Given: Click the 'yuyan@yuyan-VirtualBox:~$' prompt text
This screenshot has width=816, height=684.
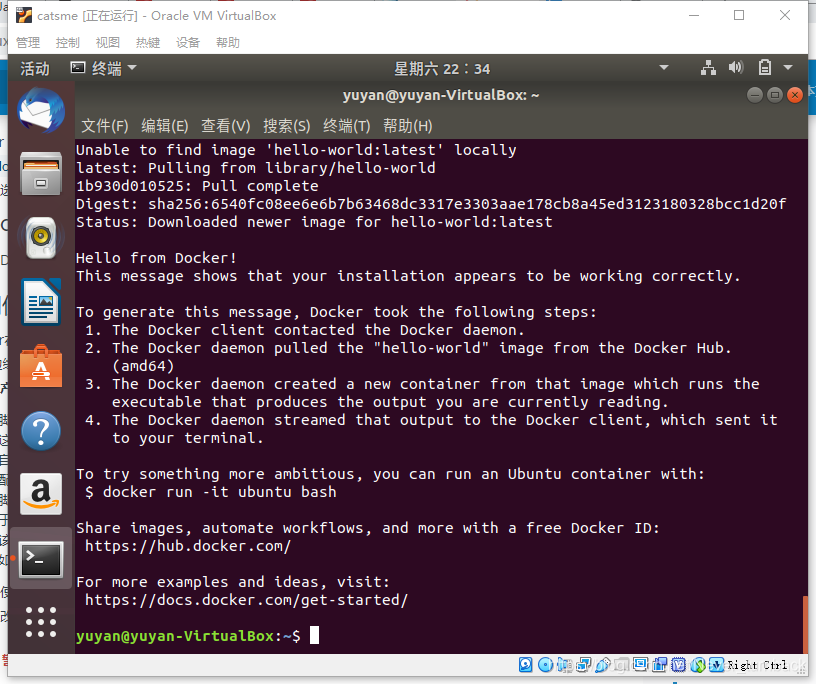Looking at the screenshot, I should 188,636.
